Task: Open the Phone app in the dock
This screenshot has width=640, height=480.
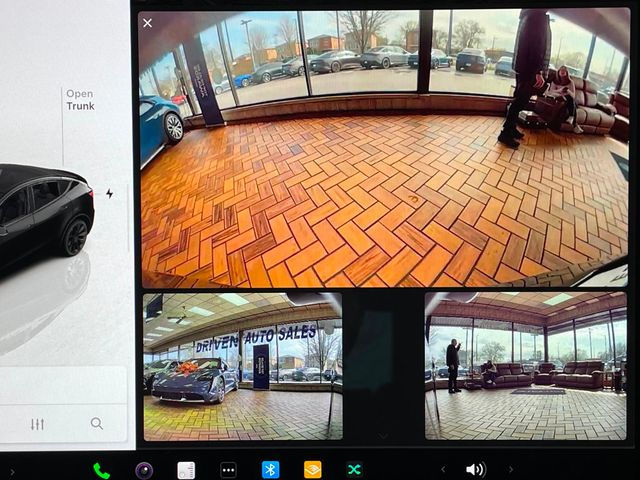Action: tap(101, 469)
